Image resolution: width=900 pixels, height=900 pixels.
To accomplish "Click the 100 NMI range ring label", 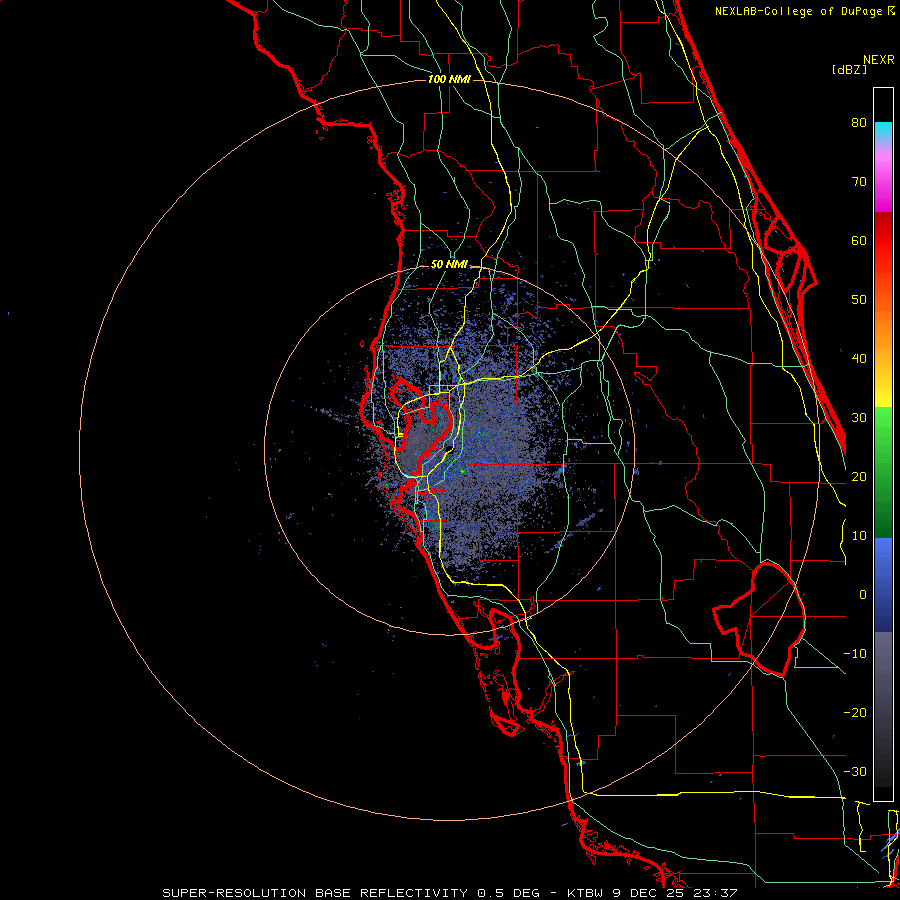I will click(449, 79).
